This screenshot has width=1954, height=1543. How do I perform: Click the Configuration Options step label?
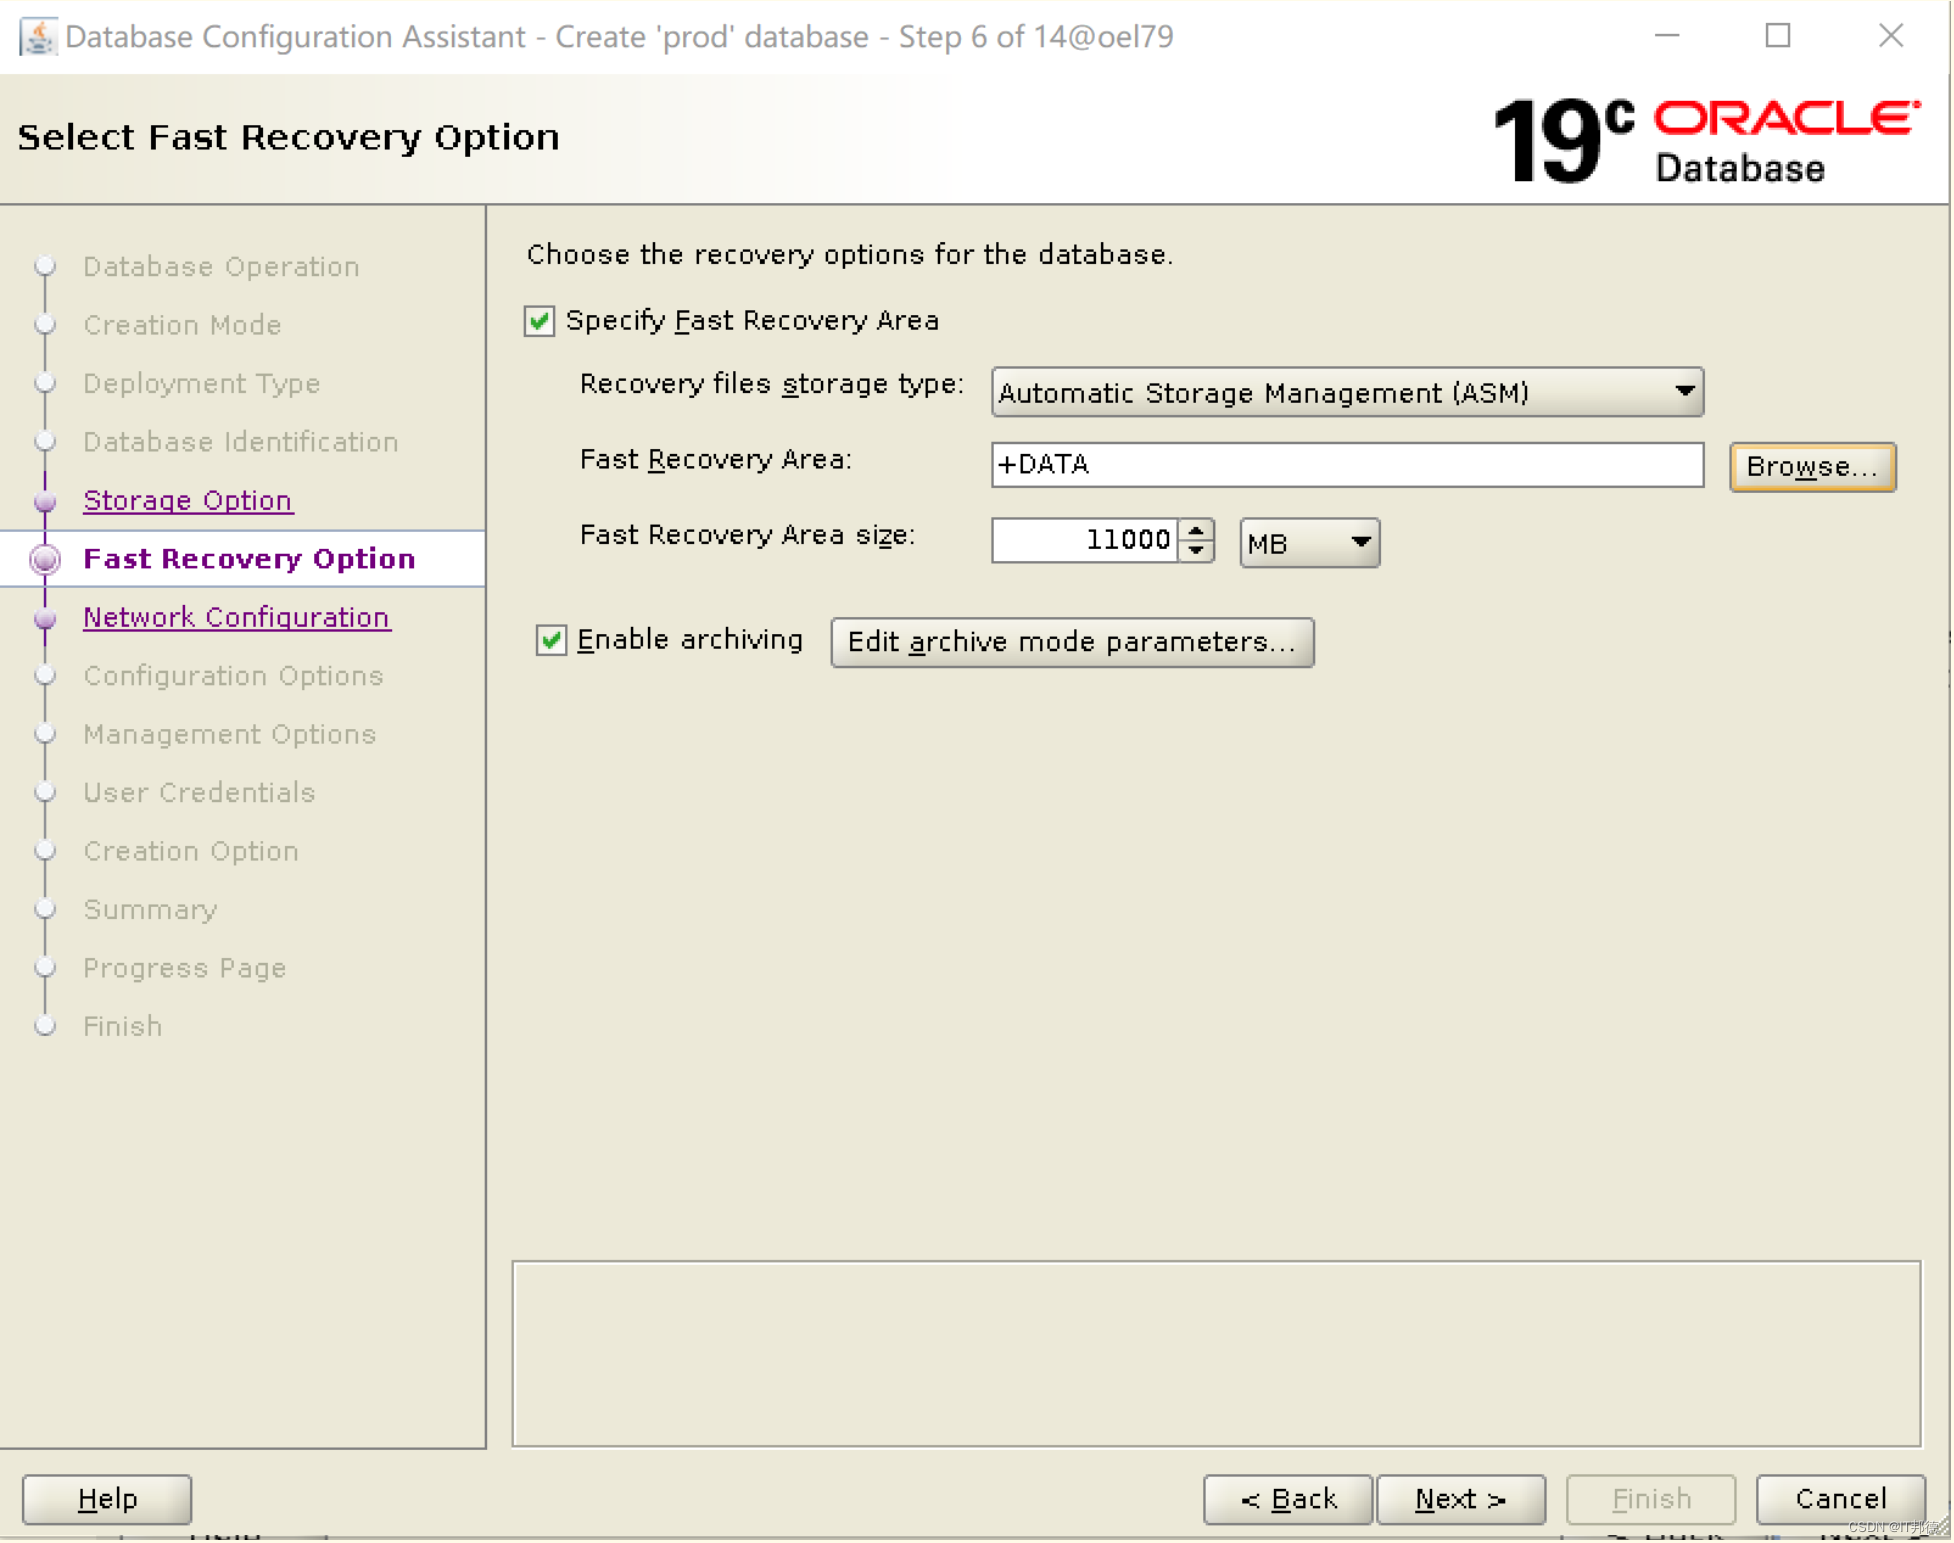[233, 675]
